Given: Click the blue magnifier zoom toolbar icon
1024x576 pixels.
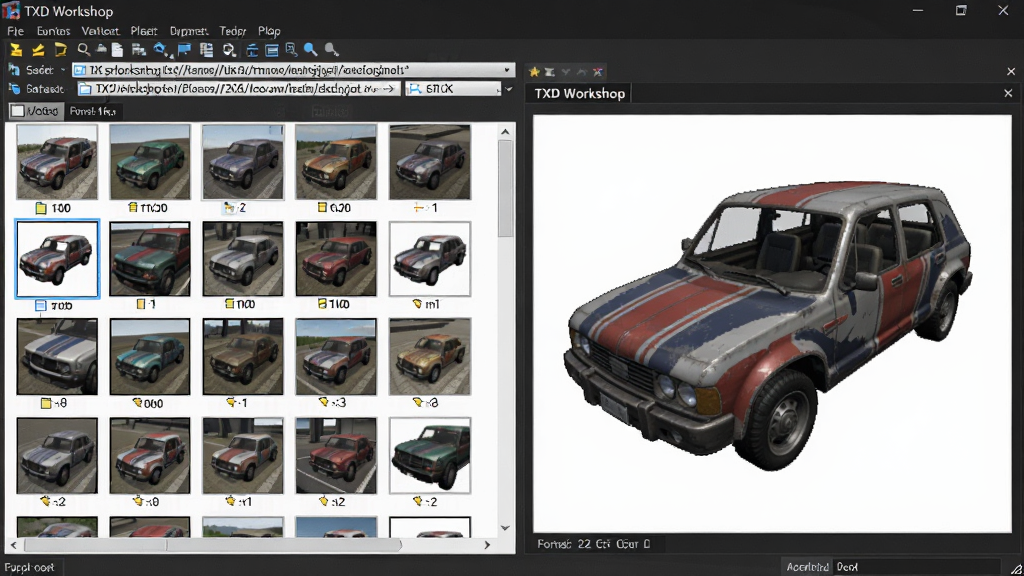Looking at the screenshot, I should (x=311, y=50).
